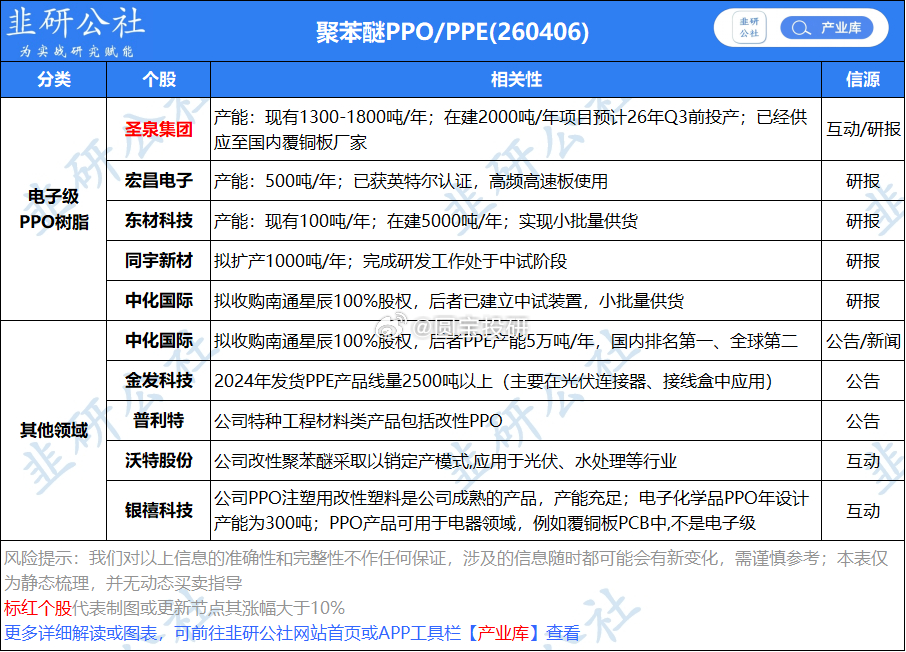This screenshot has height=652, width=906.
Task: Click the 互动/研报 source cell for 圣泉集团
Action: pyautogui.click(x=863, y=129)
